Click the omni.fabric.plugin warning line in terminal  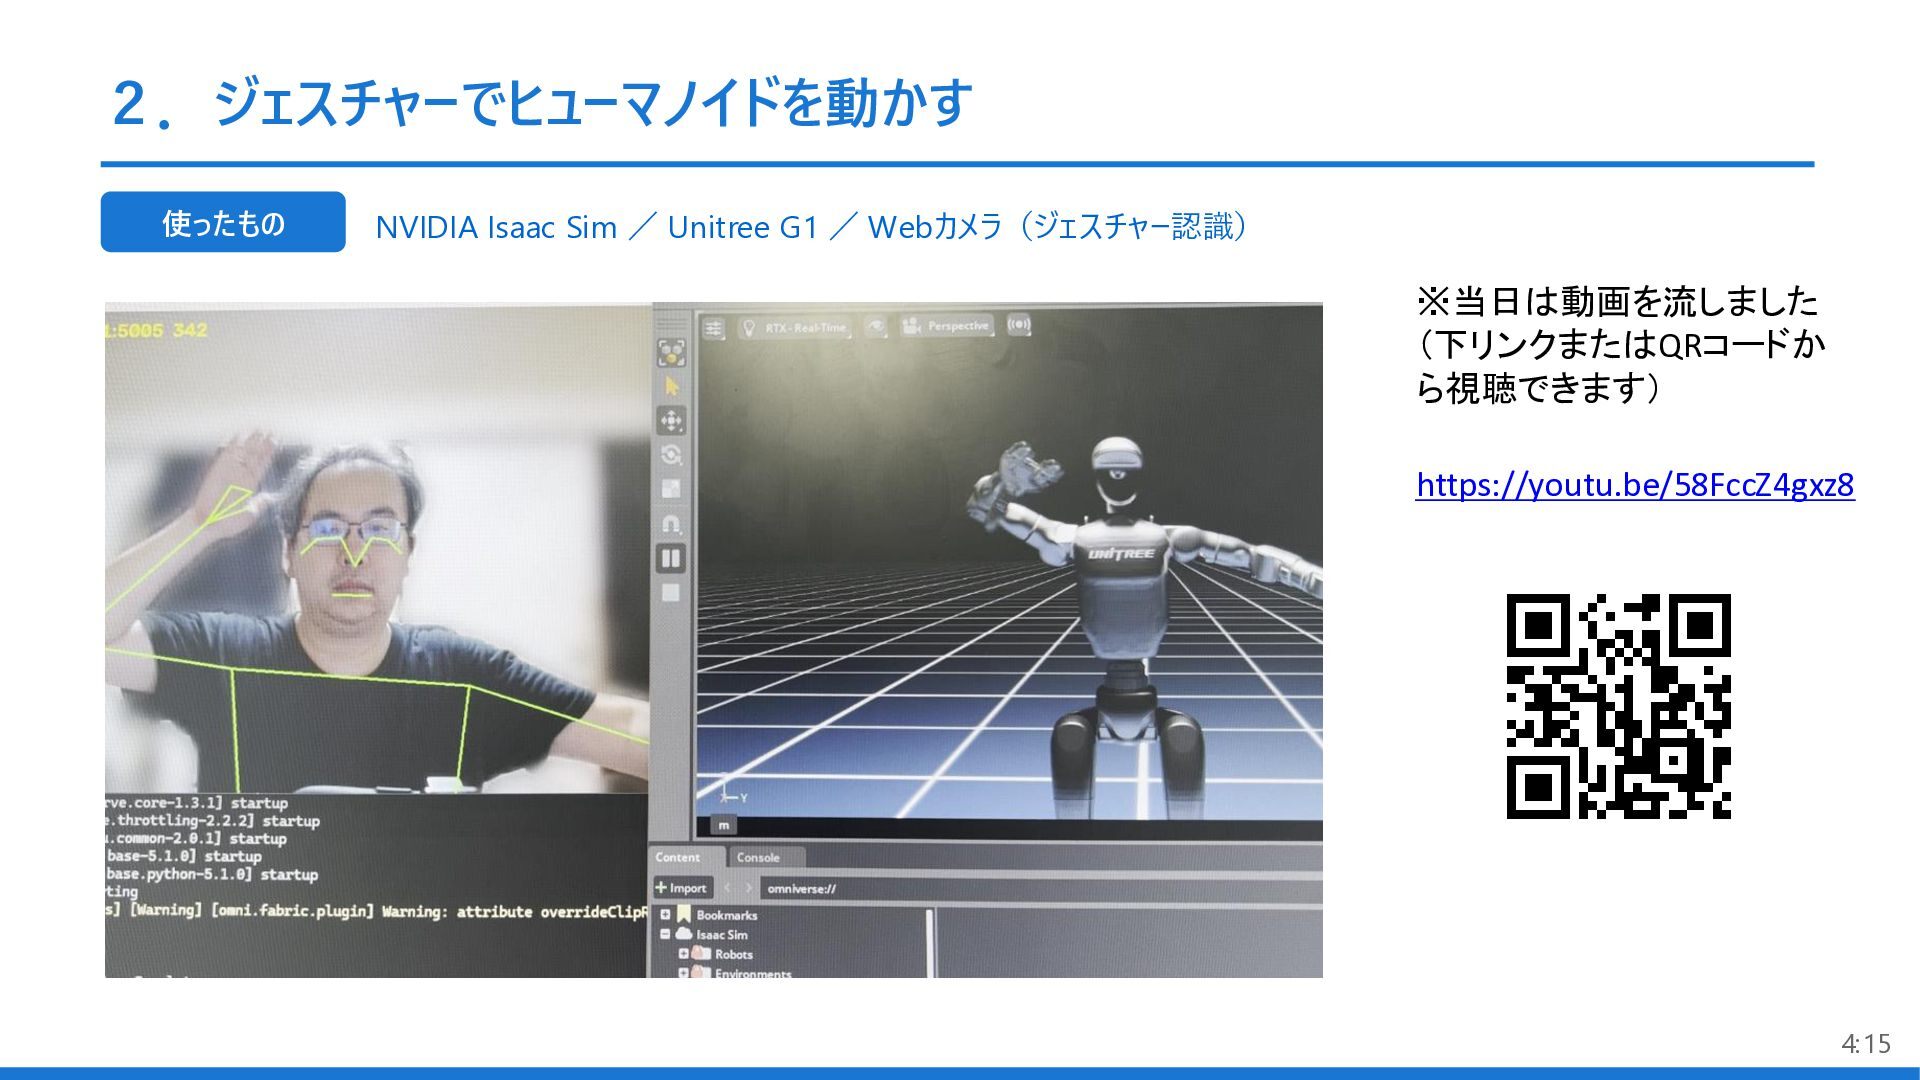click(377, 911)
